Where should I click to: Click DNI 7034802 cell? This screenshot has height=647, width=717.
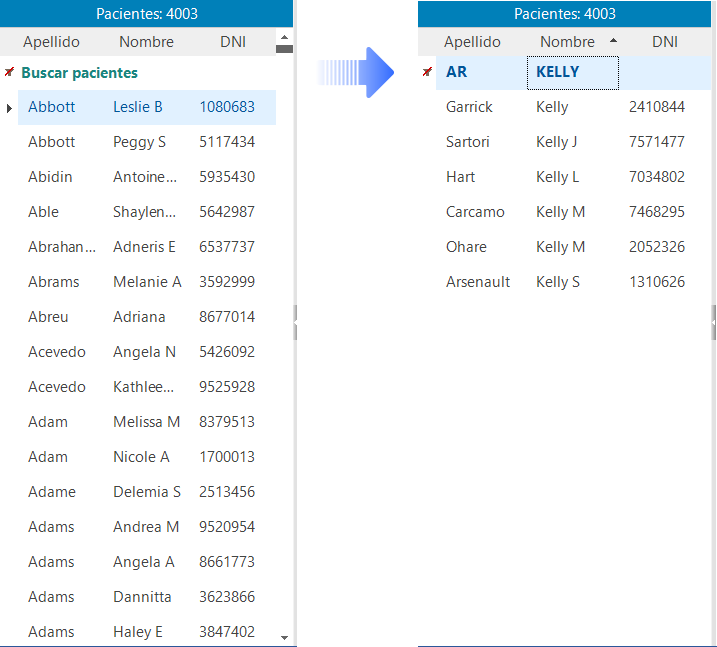coord(657,177)
